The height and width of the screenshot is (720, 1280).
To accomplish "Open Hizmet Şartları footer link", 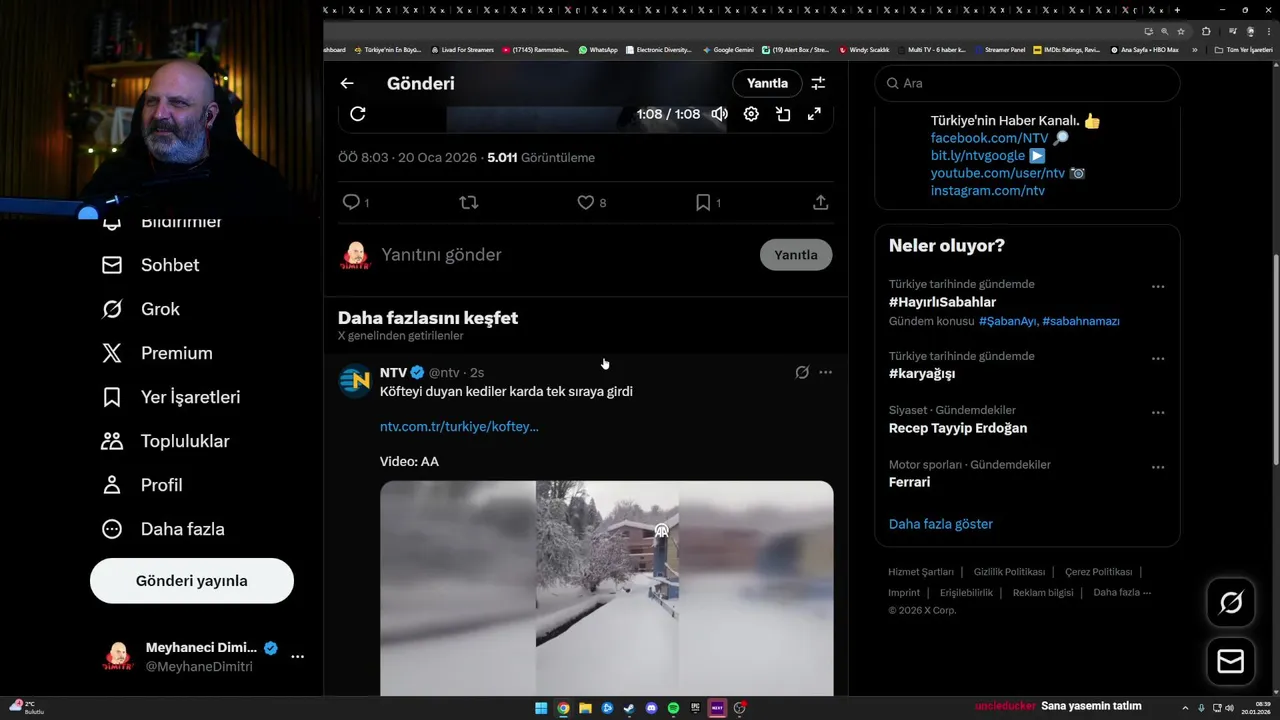I will click(x=921, y=572).
